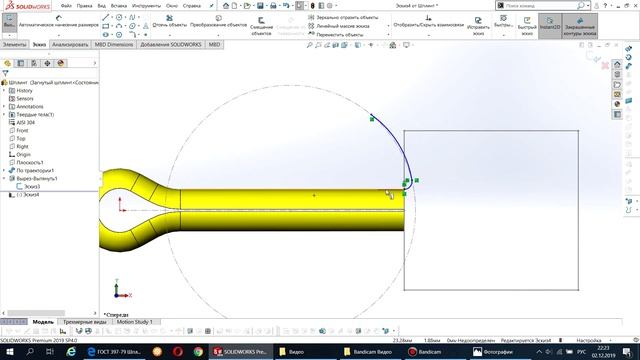Open the Инструменты menu
640x360 pixels.
[147, 6]
